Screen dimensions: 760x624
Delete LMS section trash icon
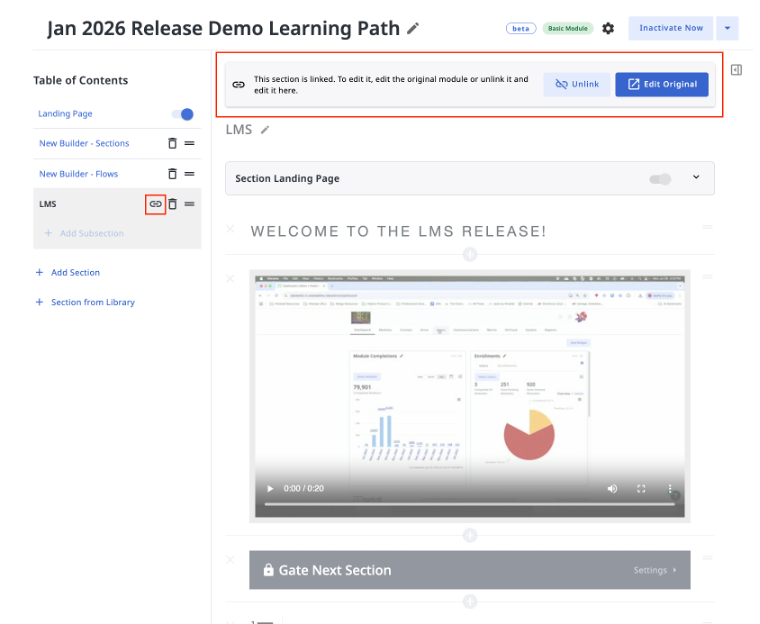(x=172, y=204)
